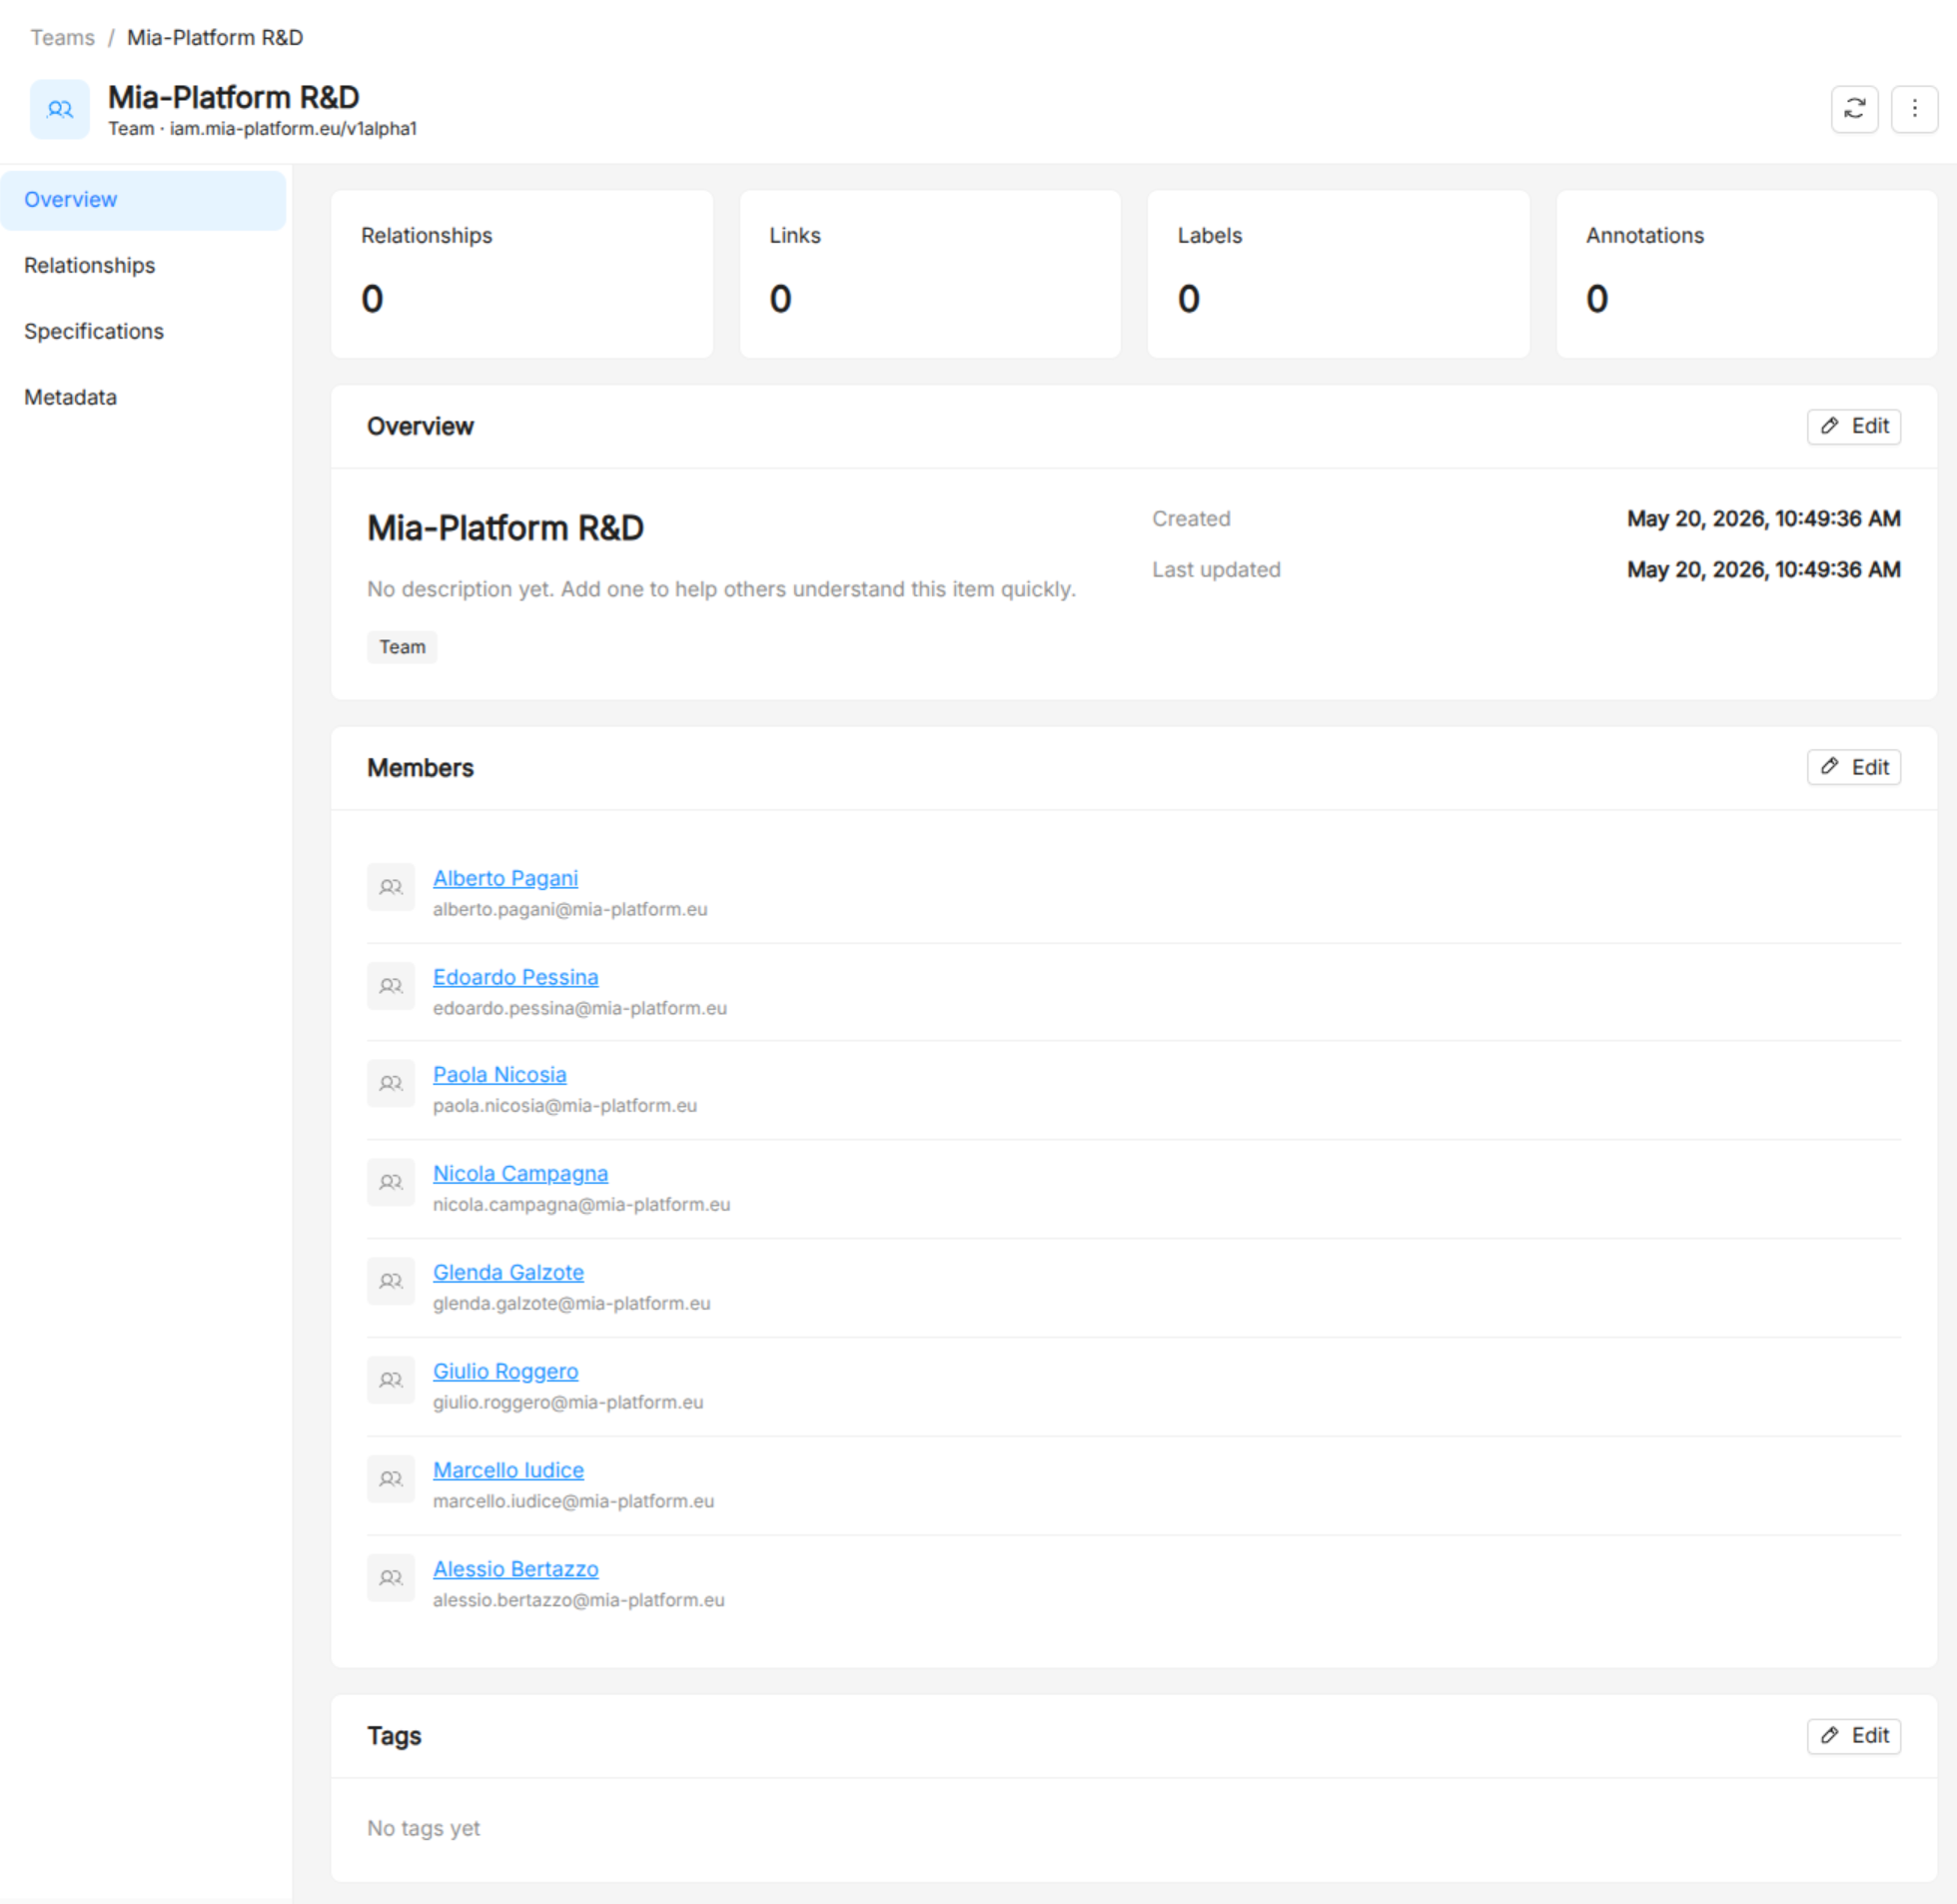This screenshot has width=1957, height=1904.
Task: Click the marcello.iudice@mia-platform.eu email
Action: click(x=573, y=1502)
